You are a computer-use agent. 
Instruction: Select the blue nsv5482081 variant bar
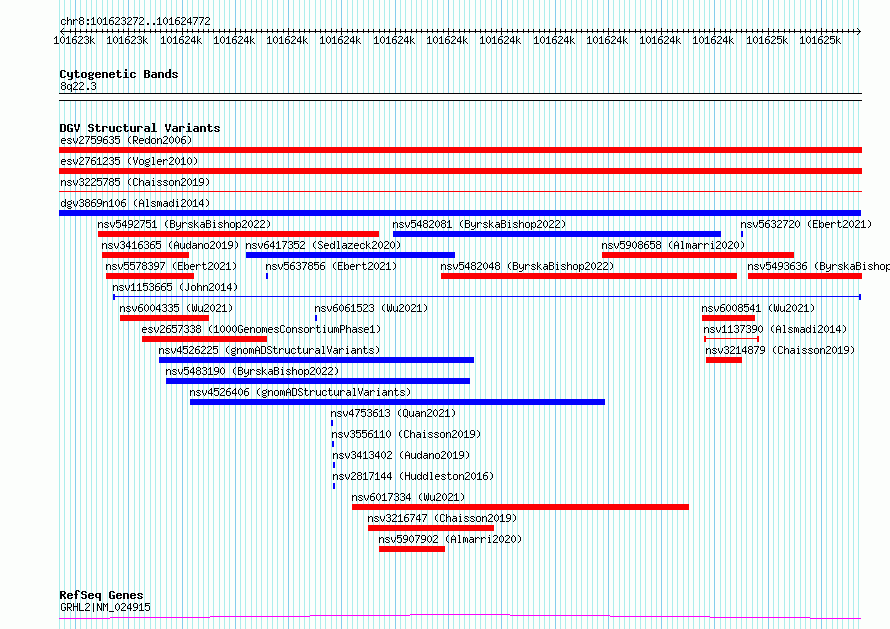[557, 234]
